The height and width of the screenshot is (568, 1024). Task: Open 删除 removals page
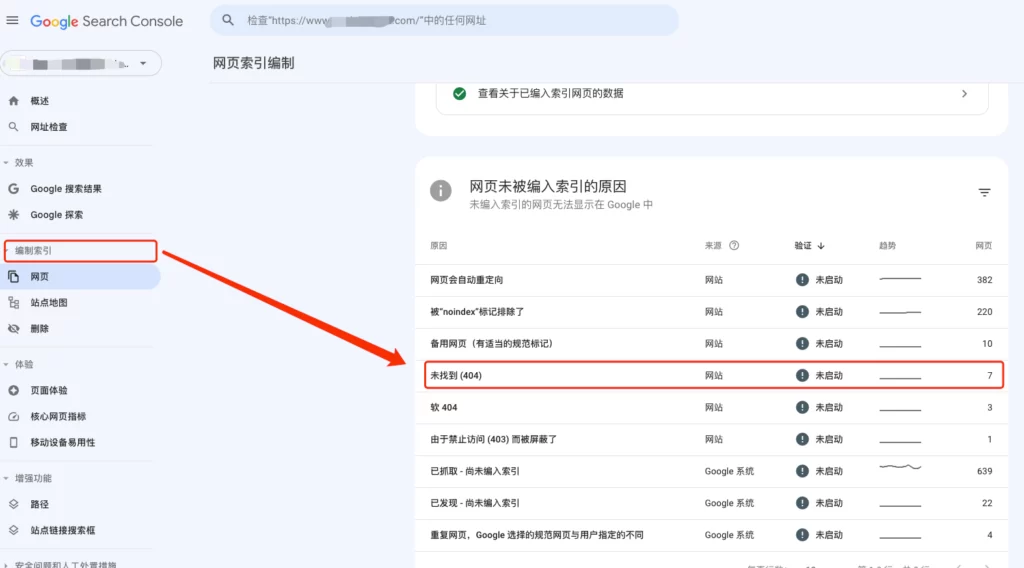pyautogui.click(x=39, y=328)
